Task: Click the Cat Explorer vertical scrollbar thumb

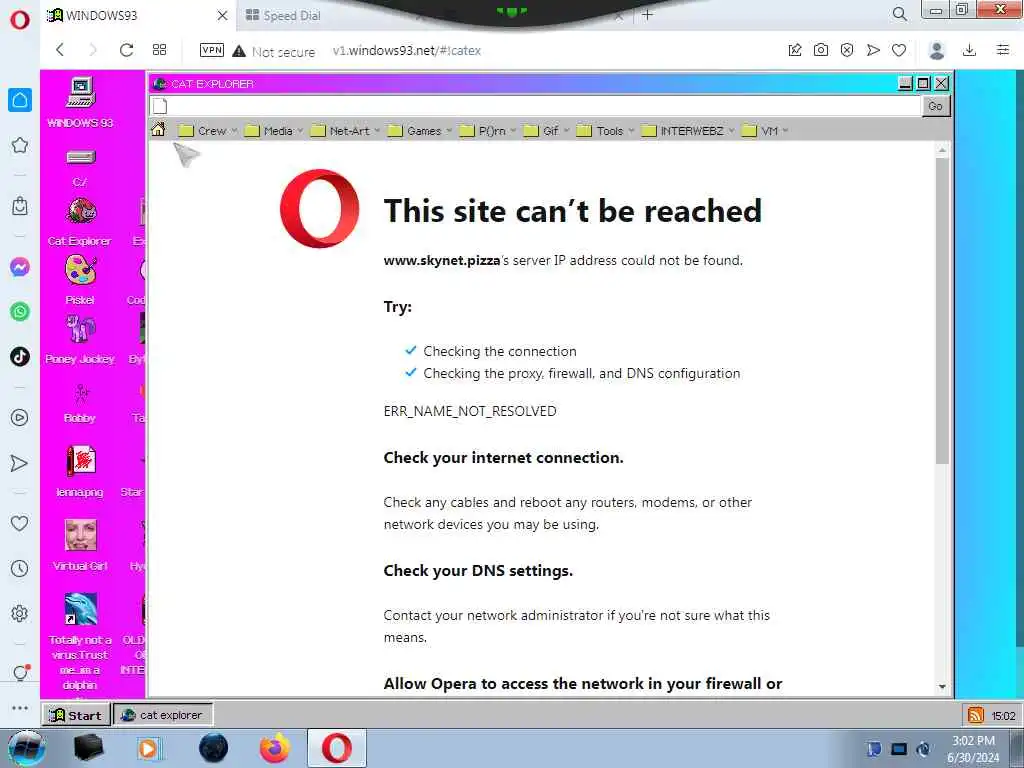Action: (942, 310)
